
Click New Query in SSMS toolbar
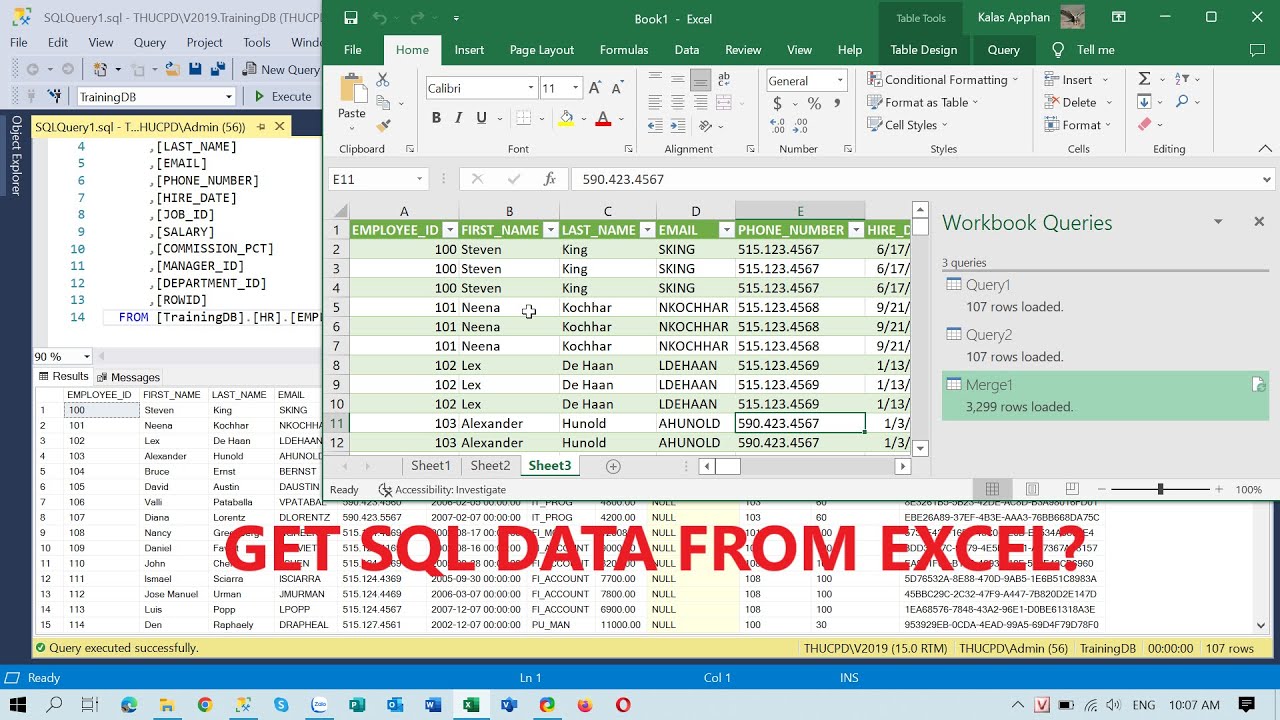281,69
